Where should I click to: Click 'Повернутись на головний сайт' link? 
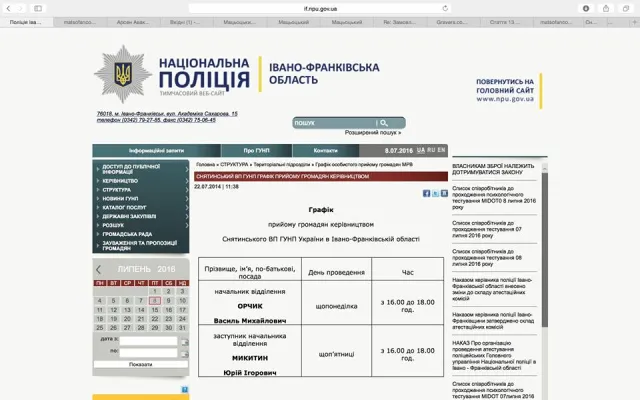(x=505, y=90)
